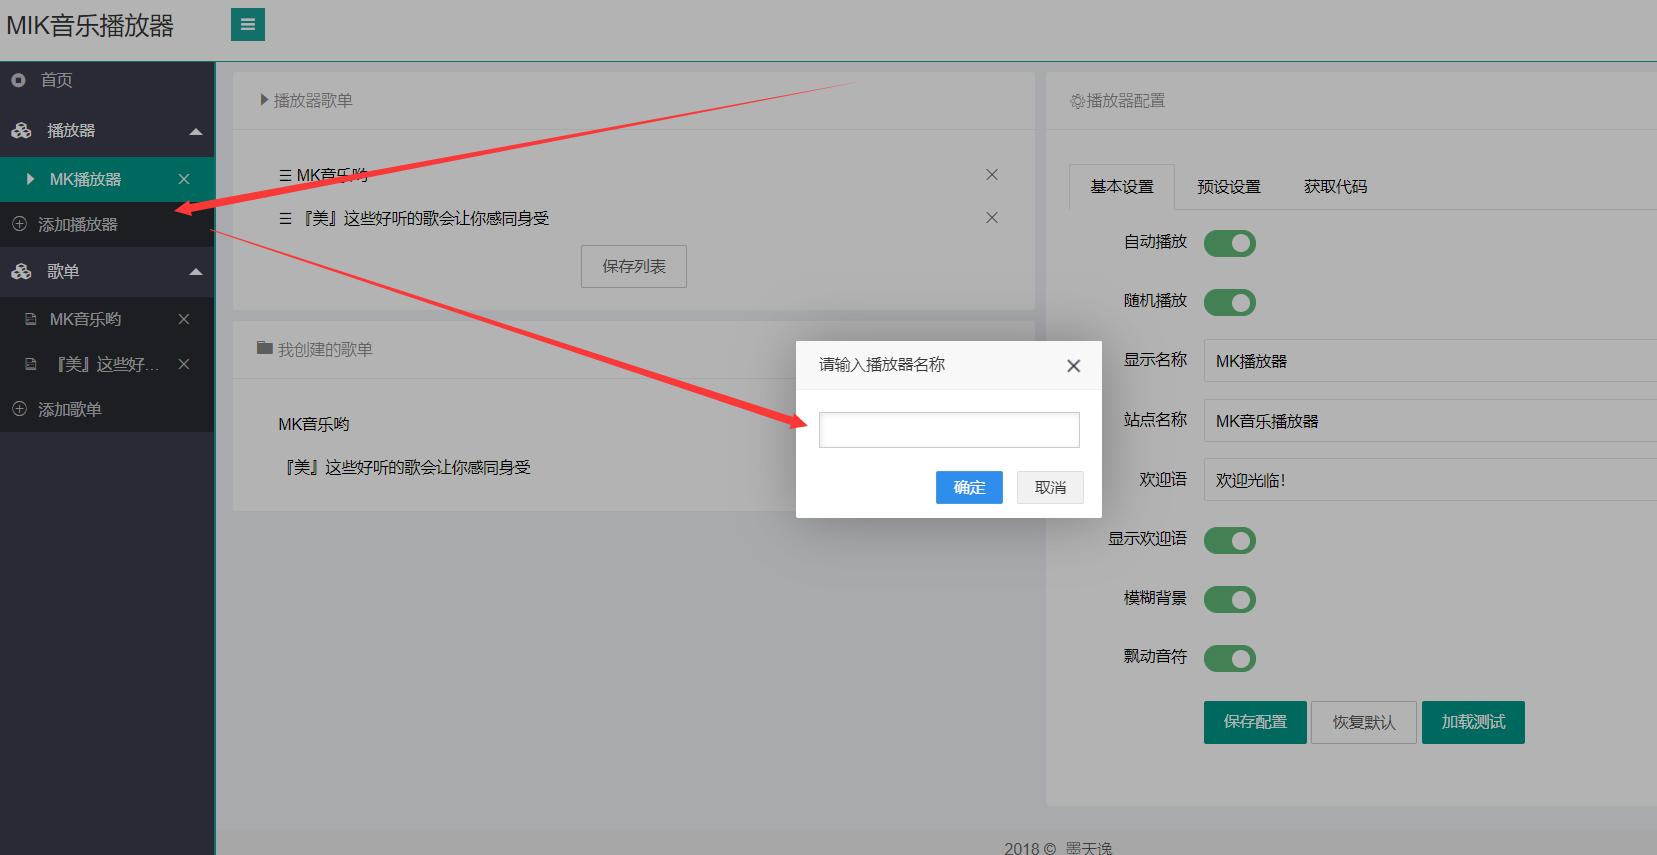1657x855 pixels.
Task: Remove MK播放器 from sidebar via X icon
Action: click(184, 179)
